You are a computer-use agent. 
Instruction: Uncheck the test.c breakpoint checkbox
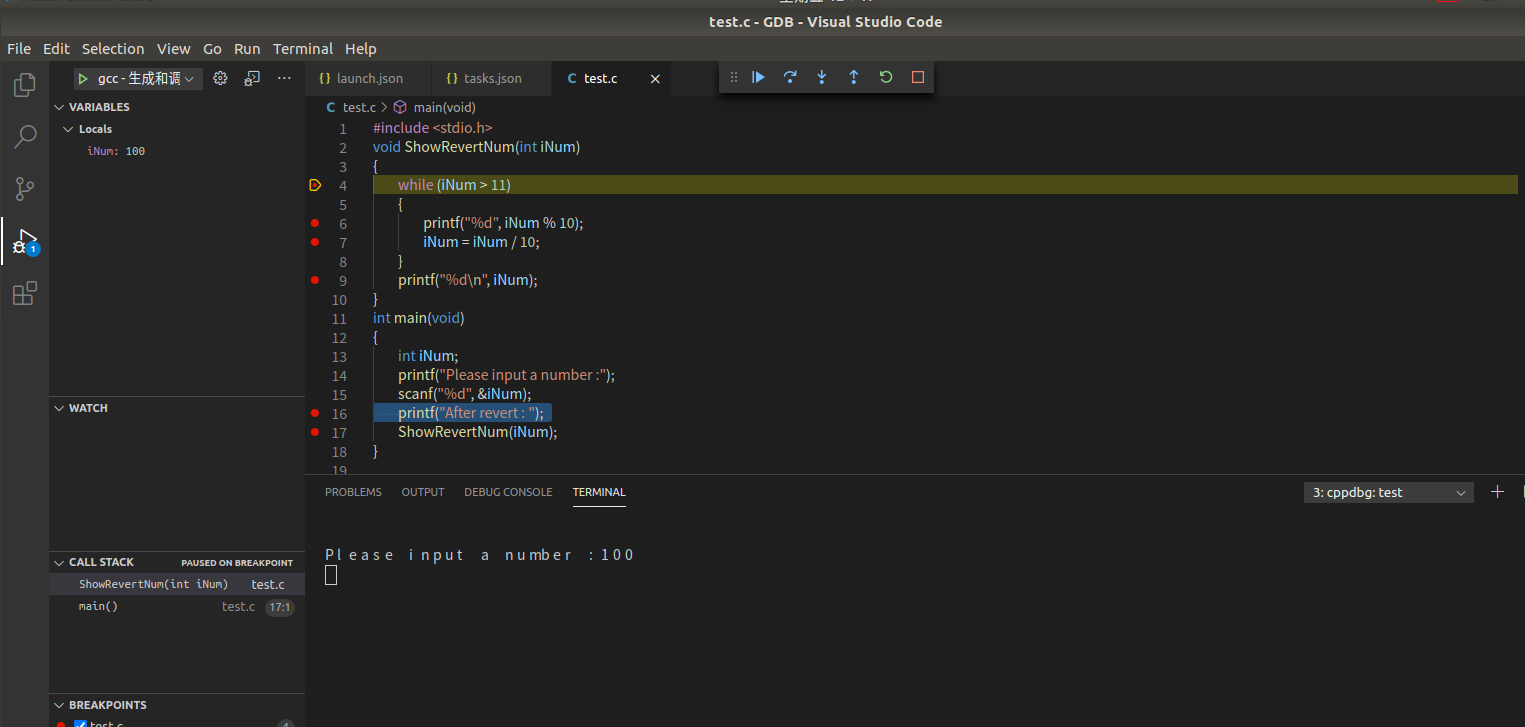(81, 724)
